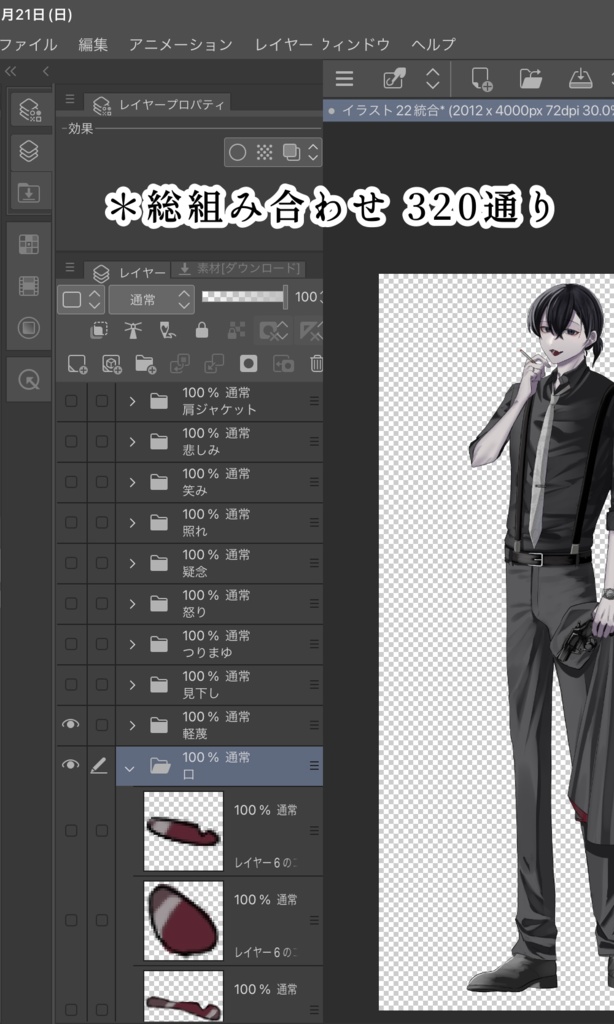This screenshot has height=1024, width=614.
Task: Expand the つりまゆ folder
Action: point(132,644)
